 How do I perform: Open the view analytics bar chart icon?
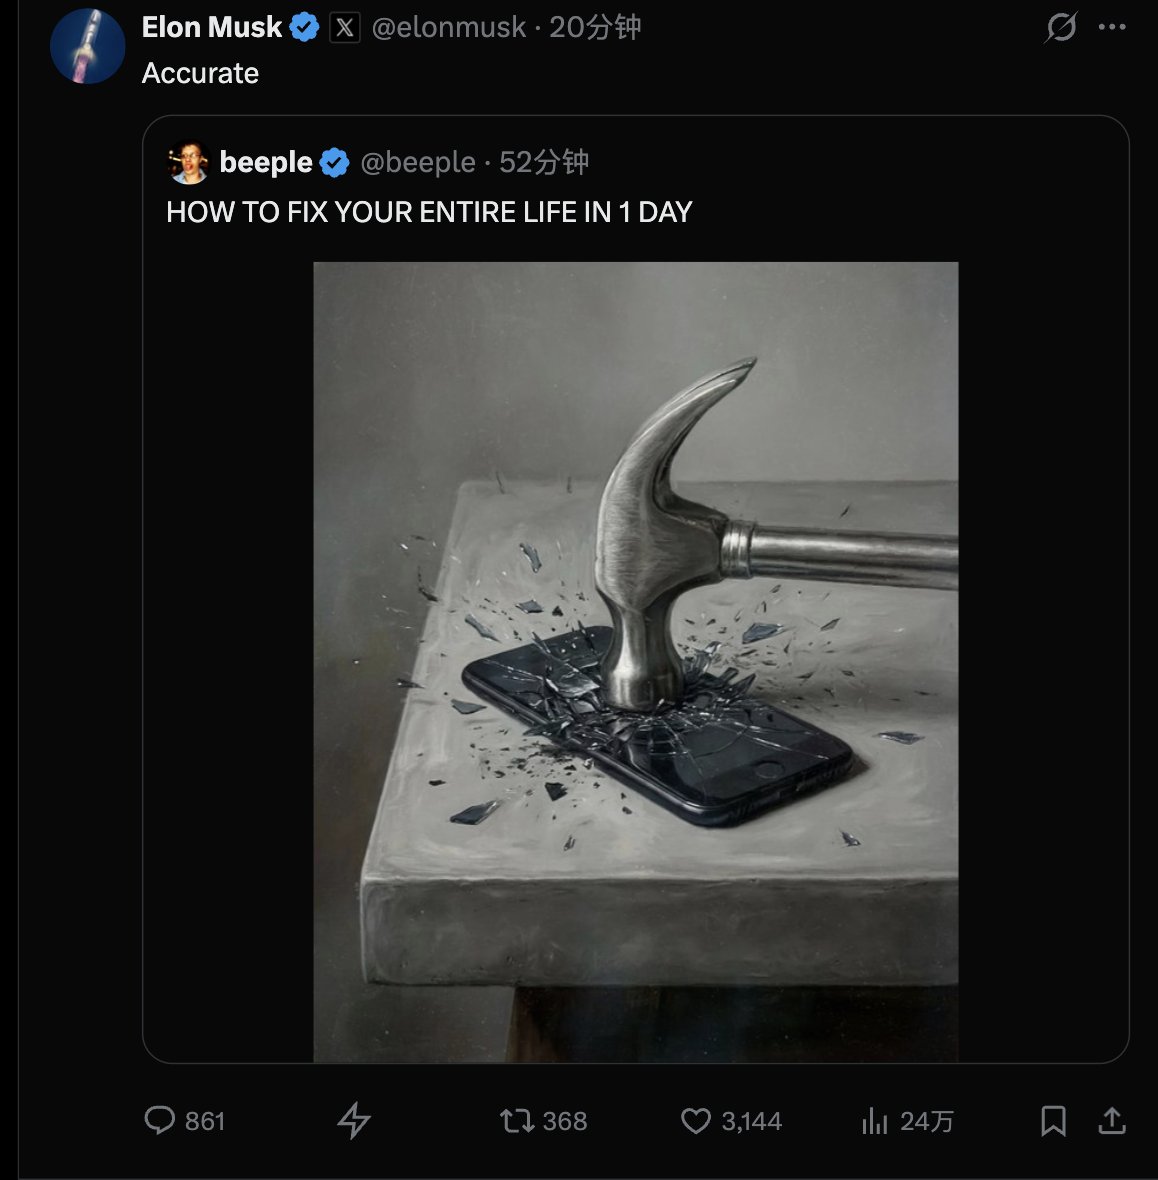[875, 1121]
